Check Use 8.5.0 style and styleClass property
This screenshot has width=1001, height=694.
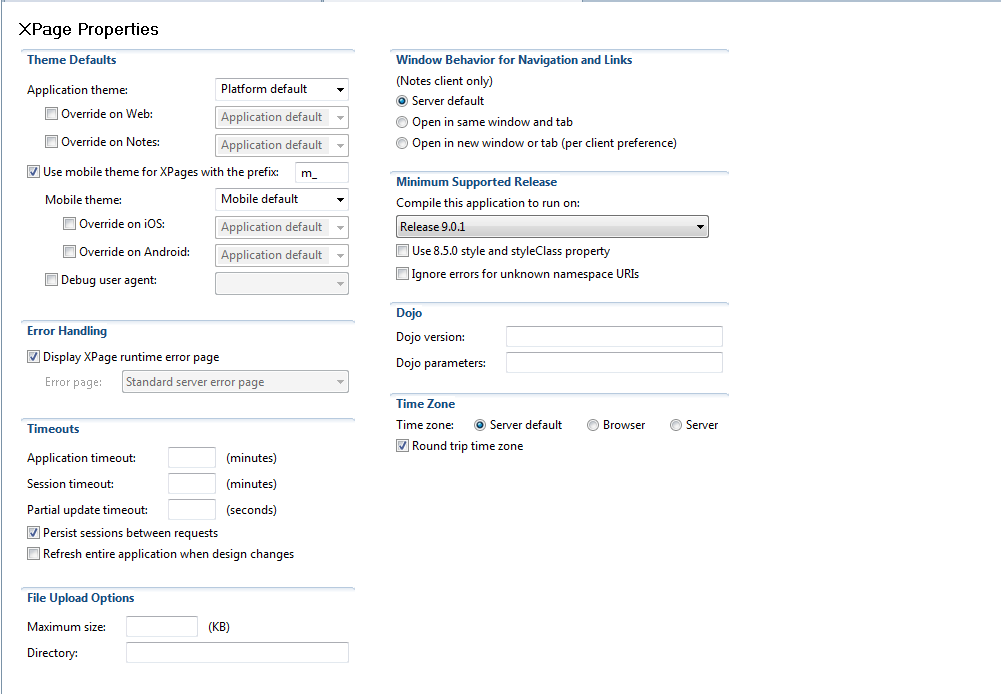tap(403, 251)
